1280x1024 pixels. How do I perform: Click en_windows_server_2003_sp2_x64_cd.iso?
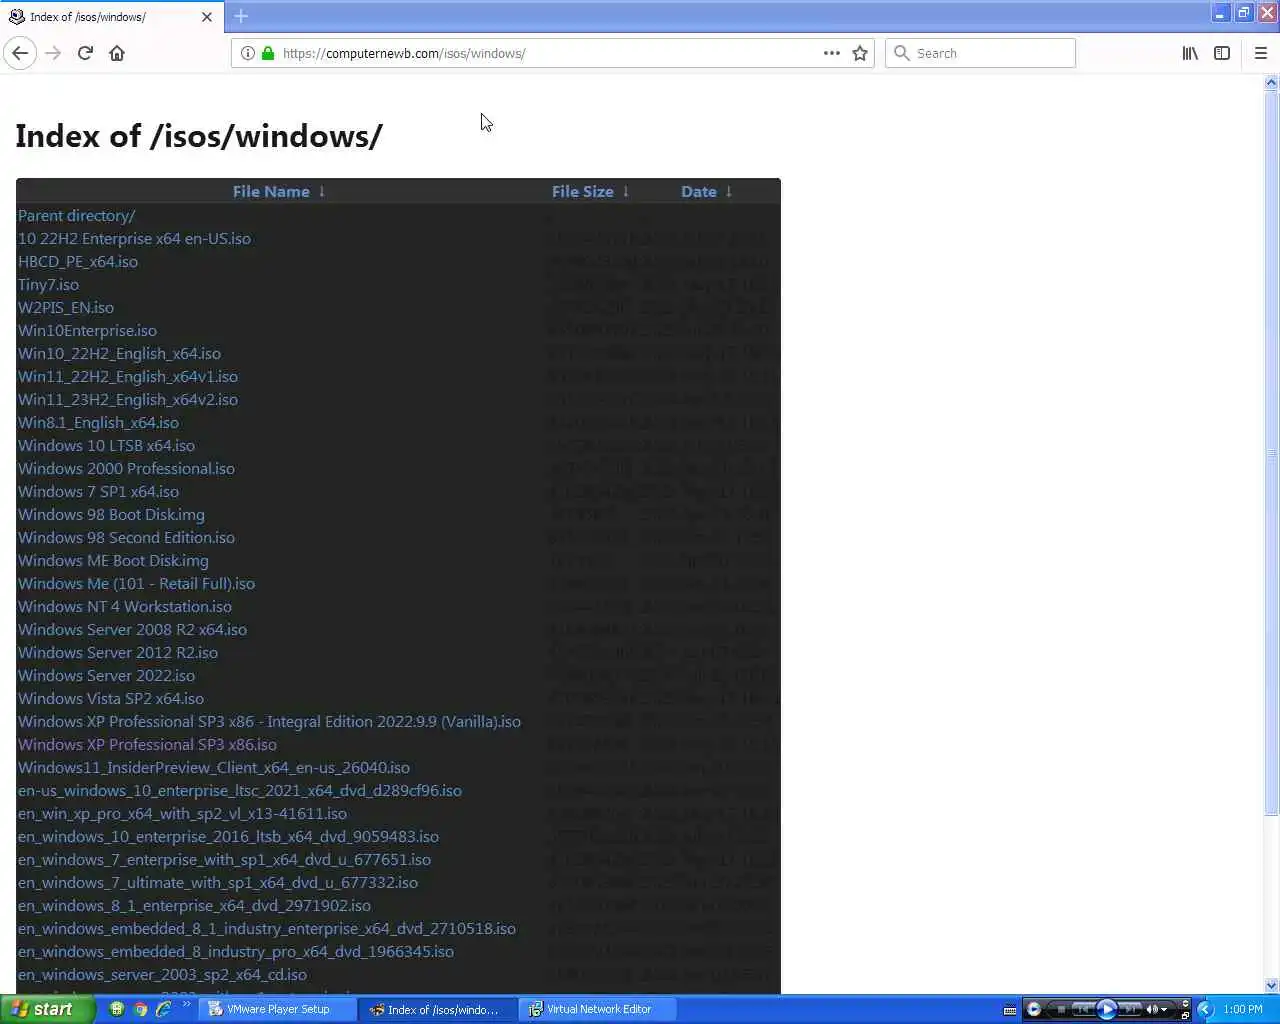(x=162, y=974)
